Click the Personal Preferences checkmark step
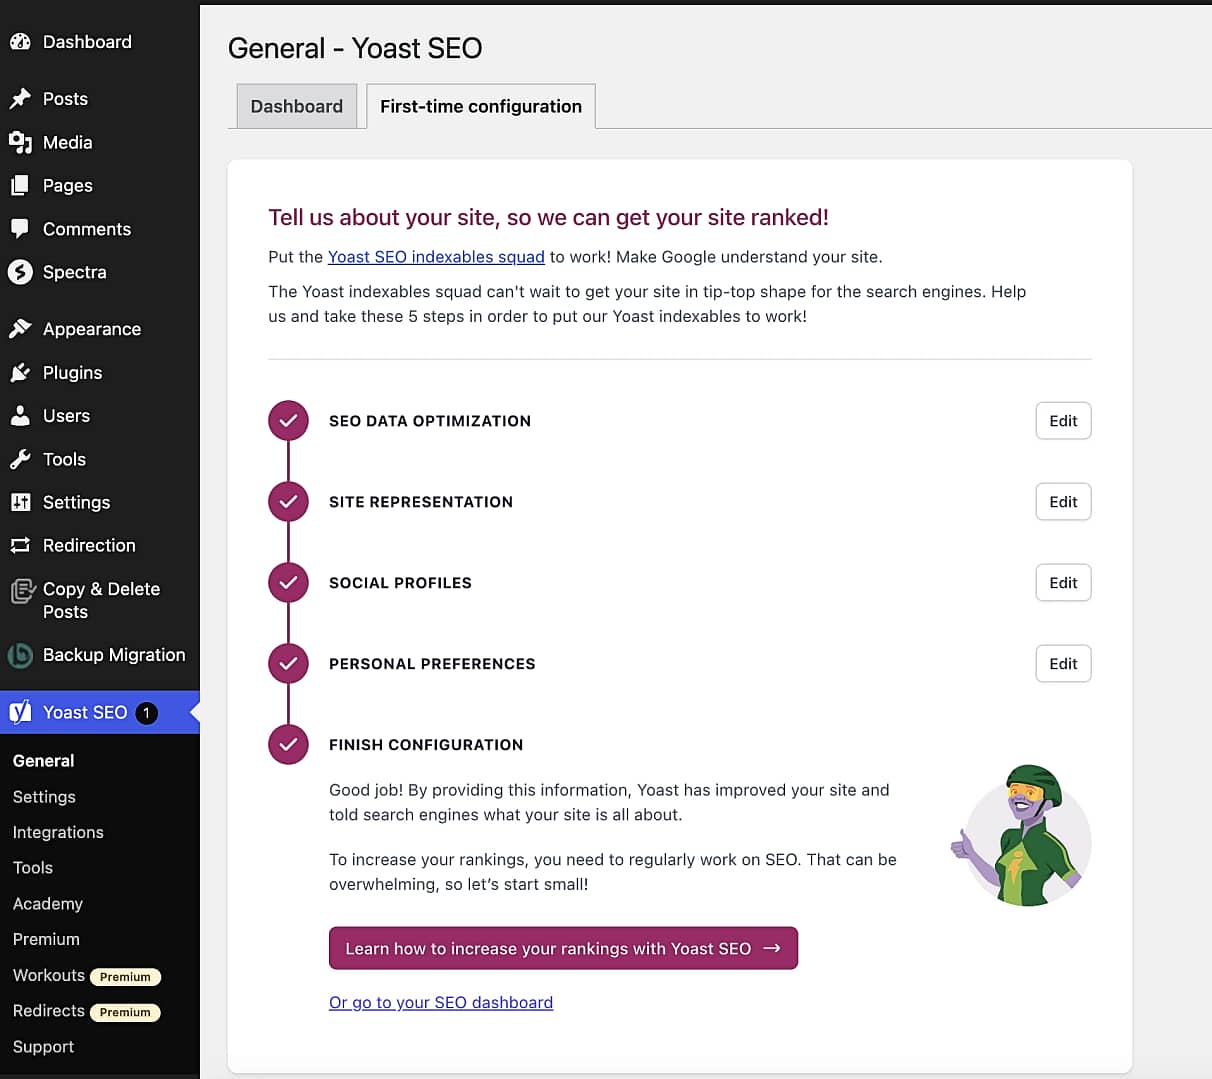The image size is (1212, 1079). pyautogui.click(x=288, y=664)
